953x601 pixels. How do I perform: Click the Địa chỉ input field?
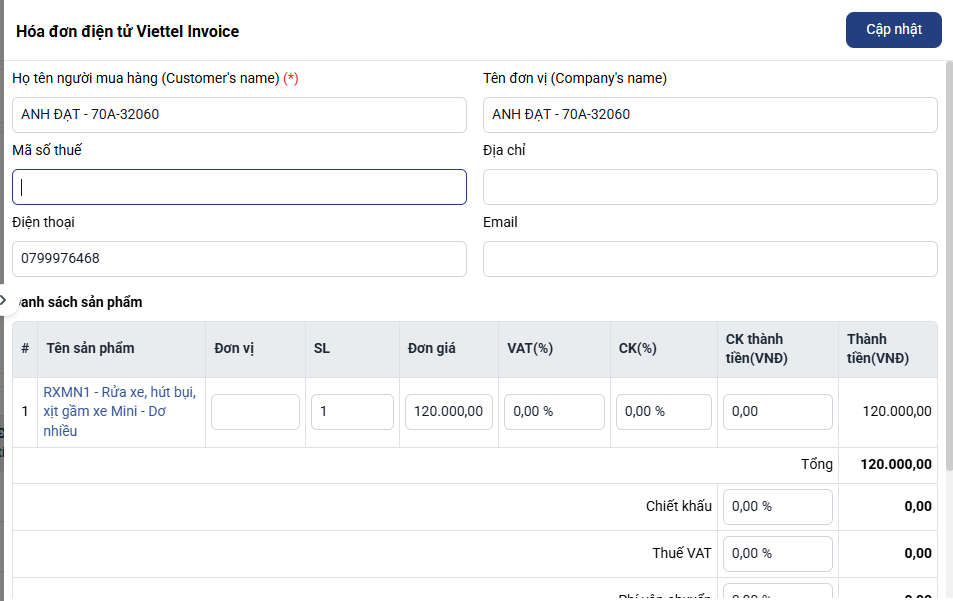click(x=710, y=187)
